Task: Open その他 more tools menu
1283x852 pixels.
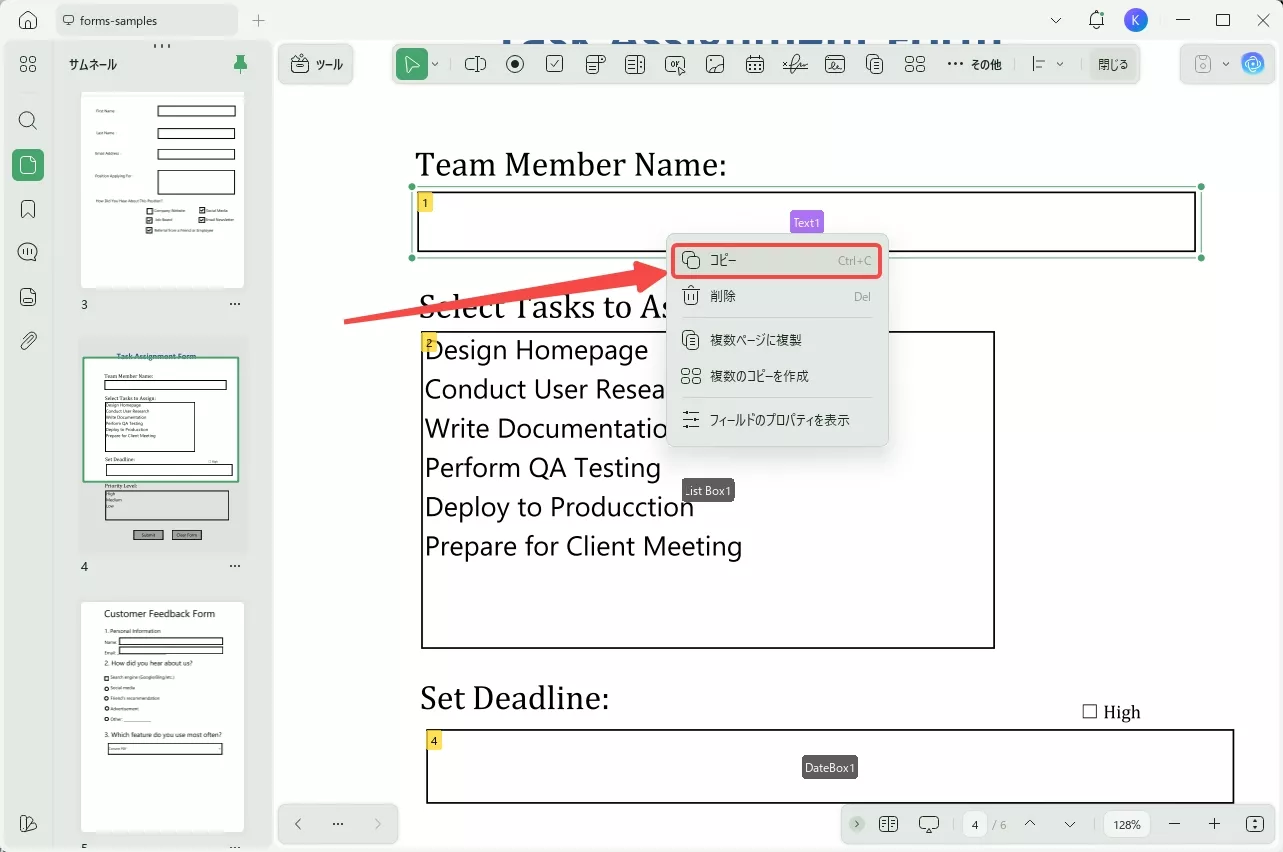Action: 974,64
